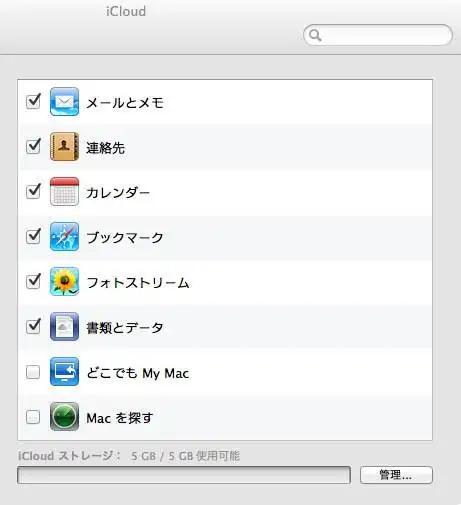Select the メールとメモ label
461x505 pixels.
tap(125, 102)
